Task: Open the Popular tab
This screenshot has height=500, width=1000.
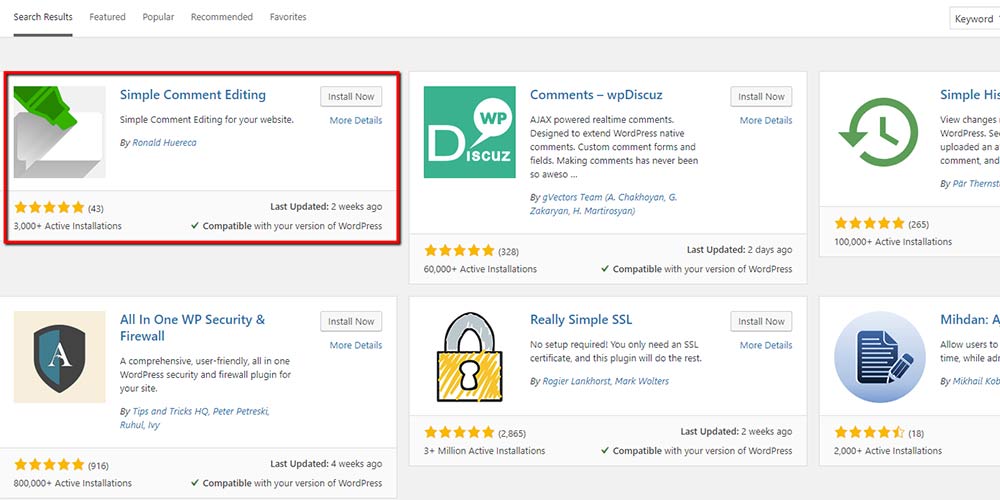Action: pyautogui.click(x=158, y=17)
